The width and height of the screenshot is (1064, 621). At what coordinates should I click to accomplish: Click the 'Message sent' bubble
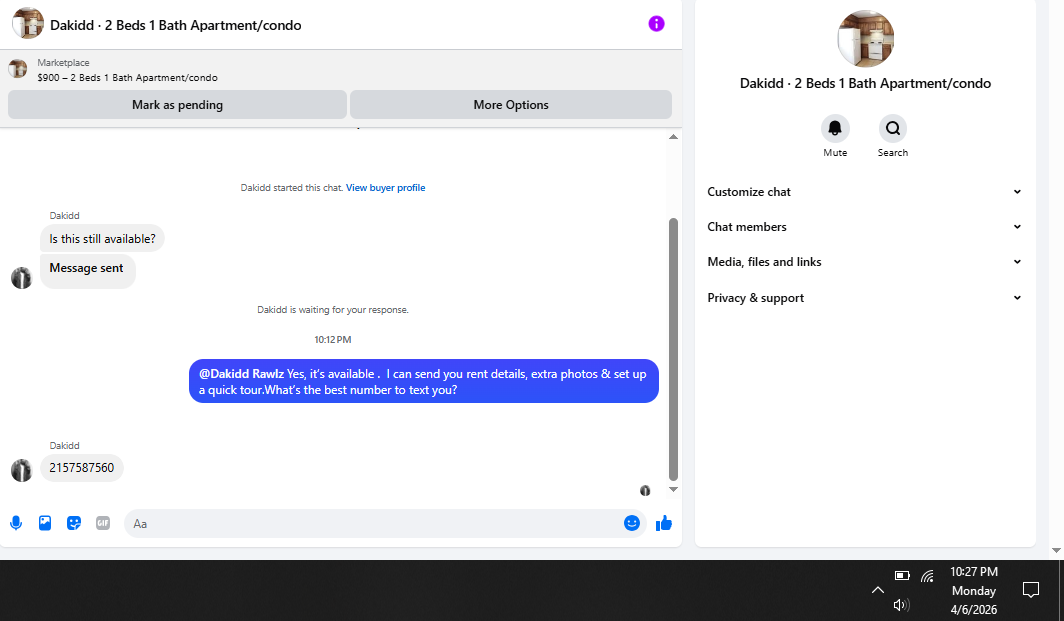pyautogui.click(x=88, y=271)
